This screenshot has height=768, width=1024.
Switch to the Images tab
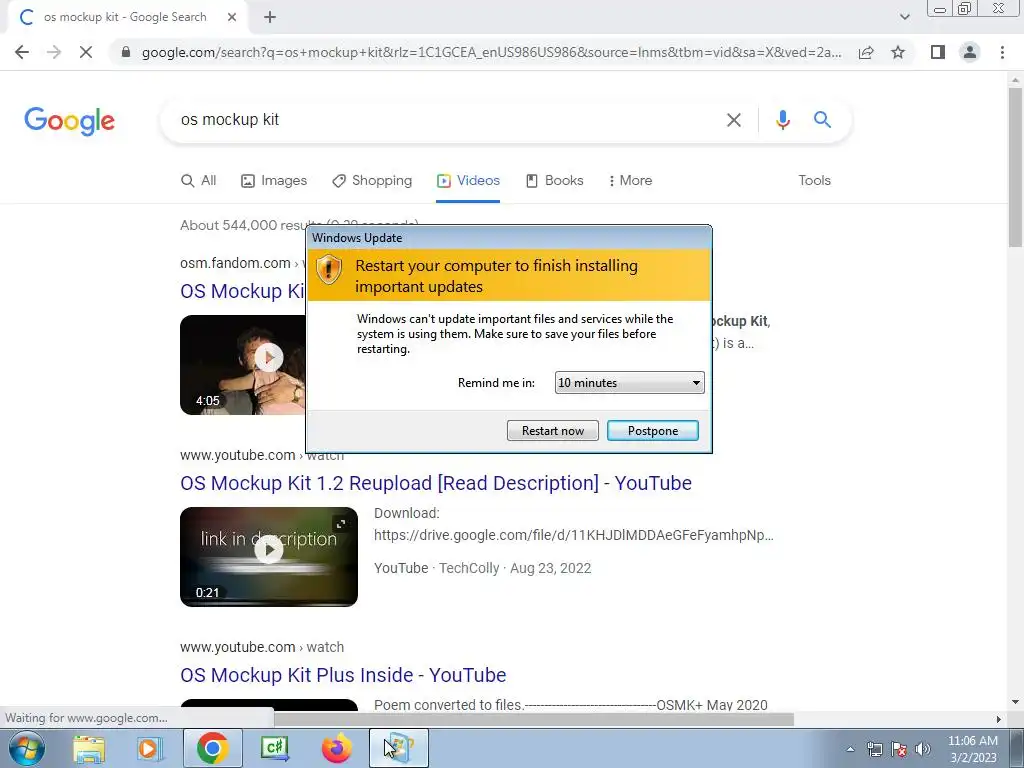[274, 181]
